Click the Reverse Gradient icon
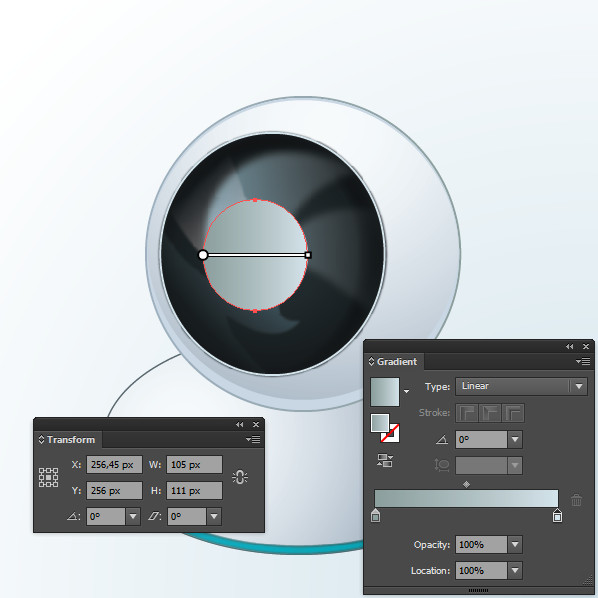Screen dimensions: 598x598 (x=385, y=460)
